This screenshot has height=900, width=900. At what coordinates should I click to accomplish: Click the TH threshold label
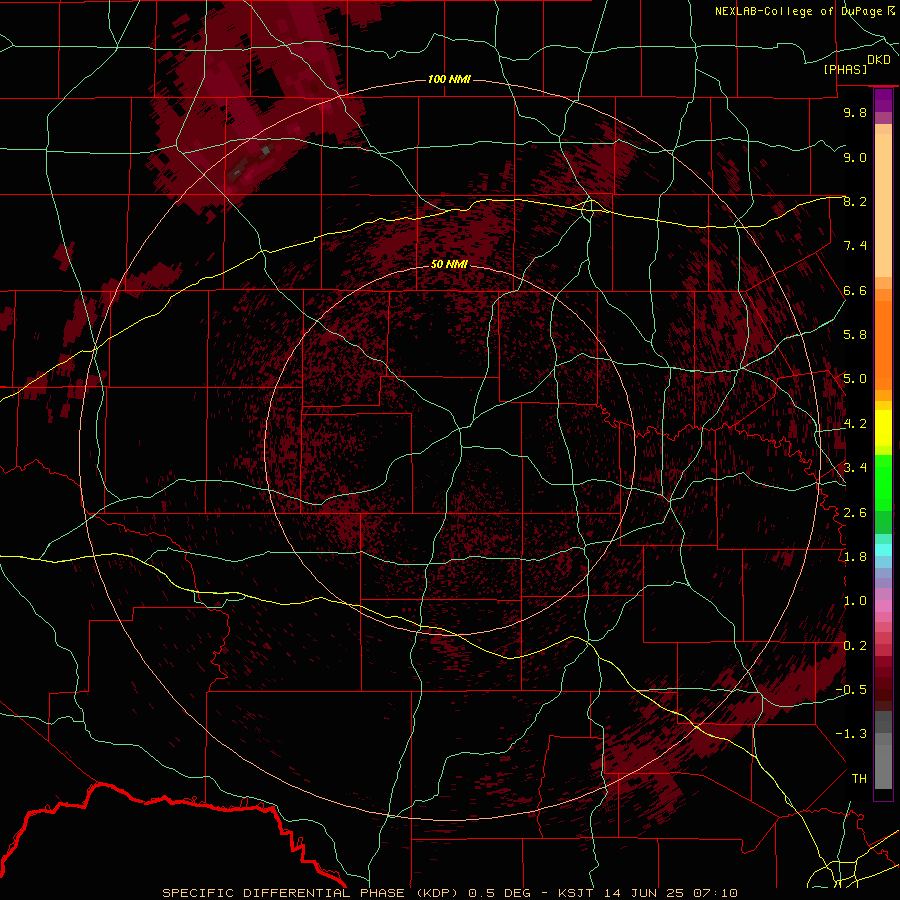click(x=859, y=779)
